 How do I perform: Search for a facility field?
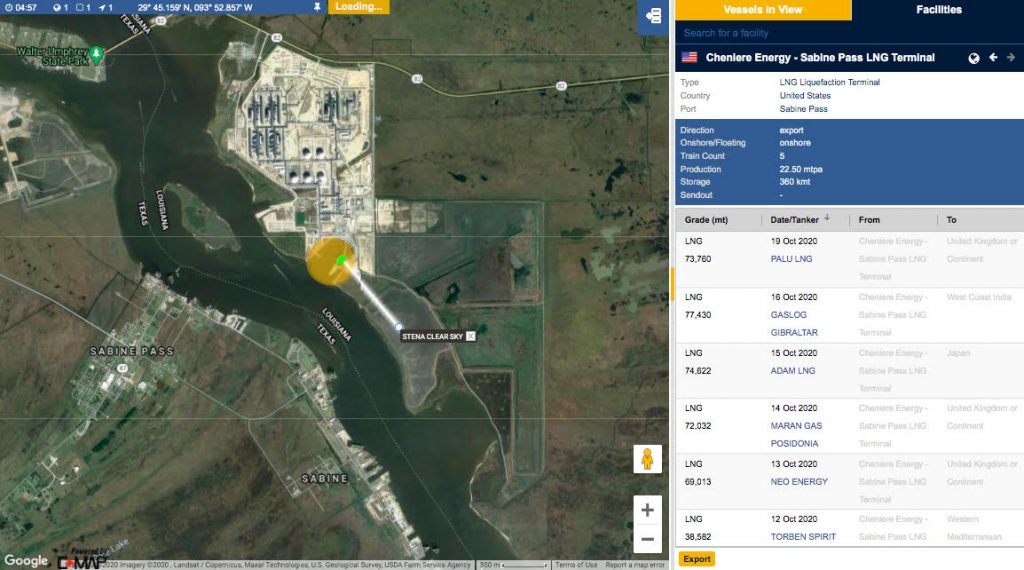coord(849,33)
